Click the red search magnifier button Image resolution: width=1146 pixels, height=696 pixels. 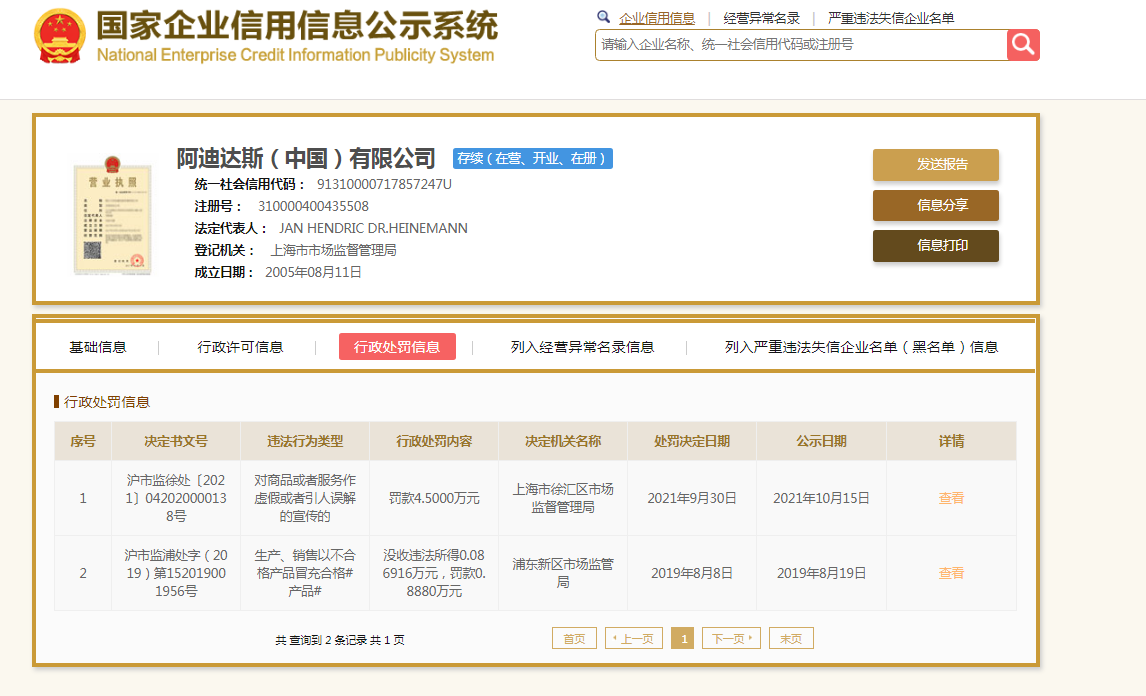point(1022,45)
